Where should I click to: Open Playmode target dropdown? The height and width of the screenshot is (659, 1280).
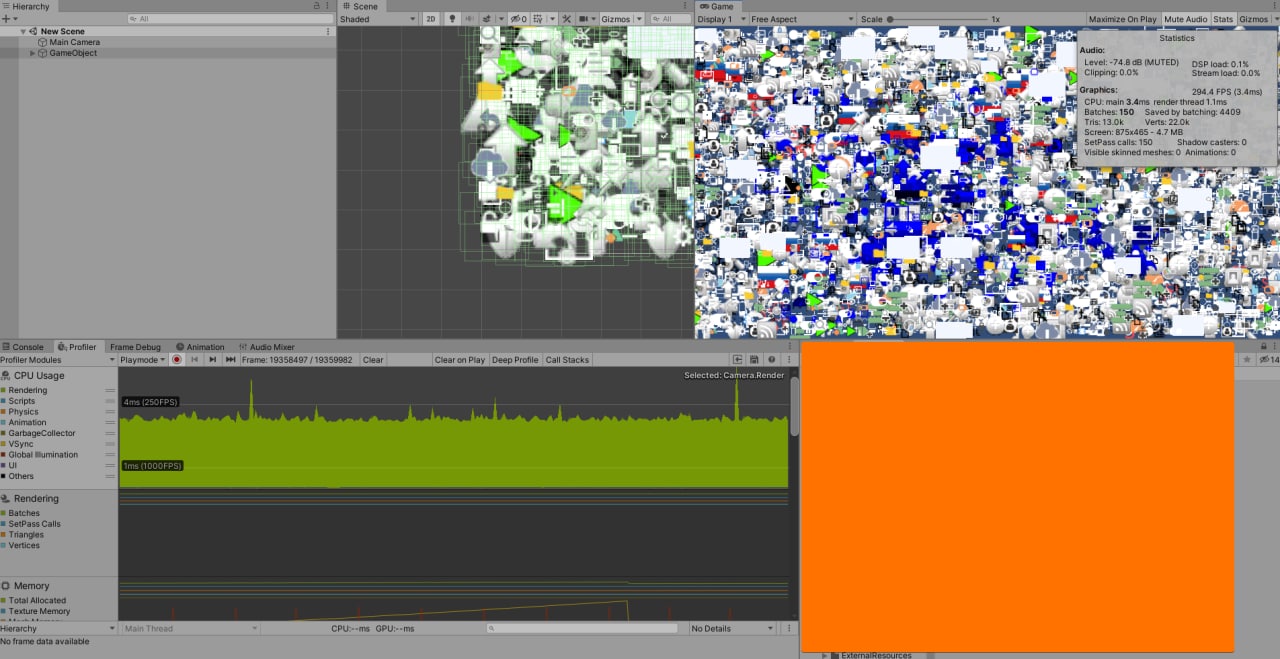point(143,360)
